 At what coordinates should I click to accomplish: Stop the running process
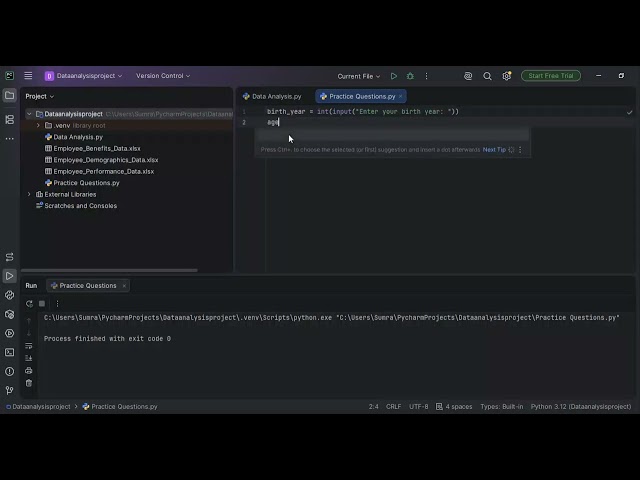click(42, 304)
